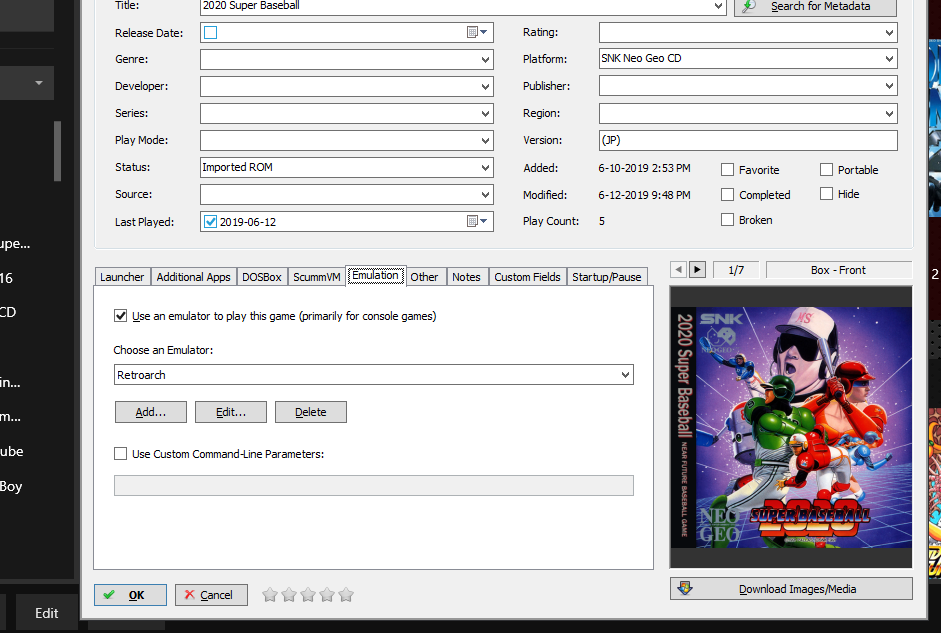941x633 pixels.
Task: Expand the Title dropdown arrow
Action: 718,6
